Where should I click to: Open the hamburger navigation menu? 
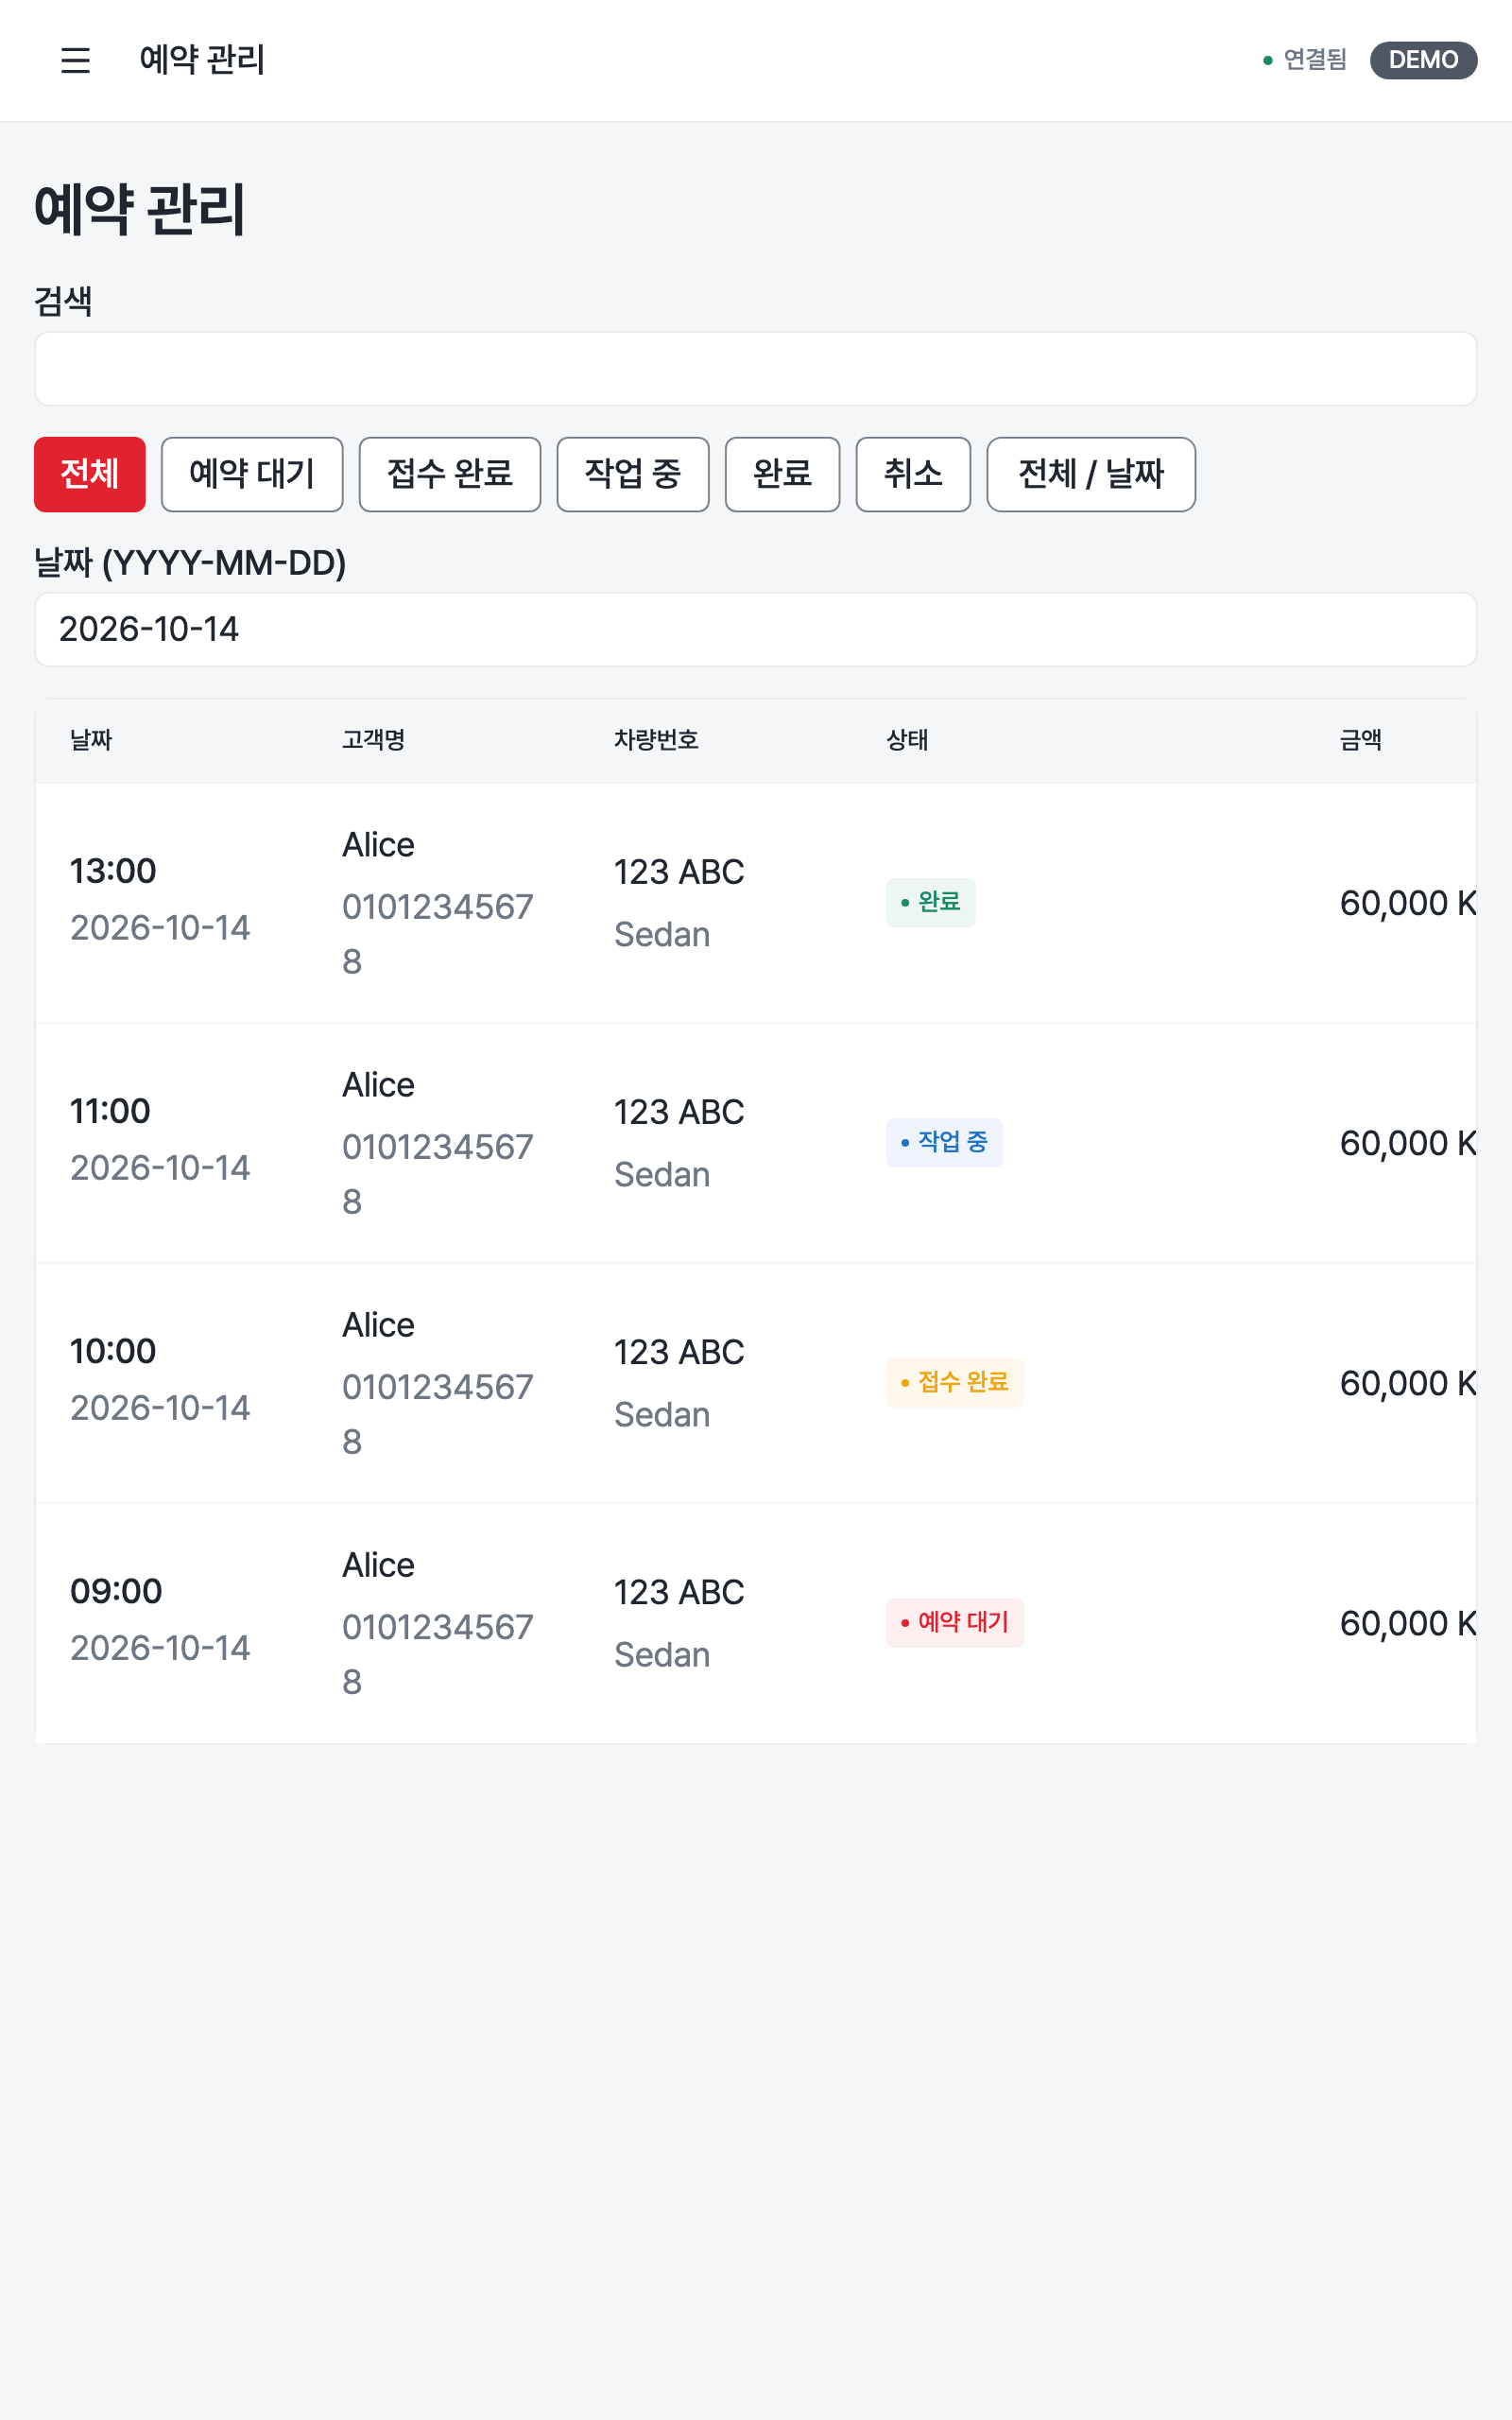(75, 60)
